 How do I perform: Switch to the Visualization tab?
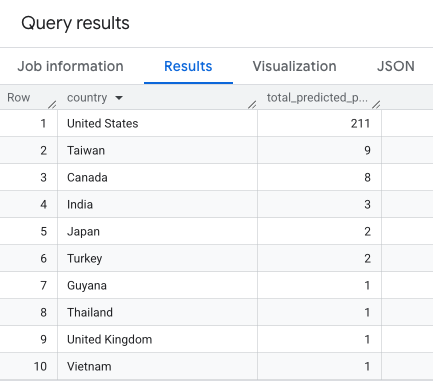294,66
